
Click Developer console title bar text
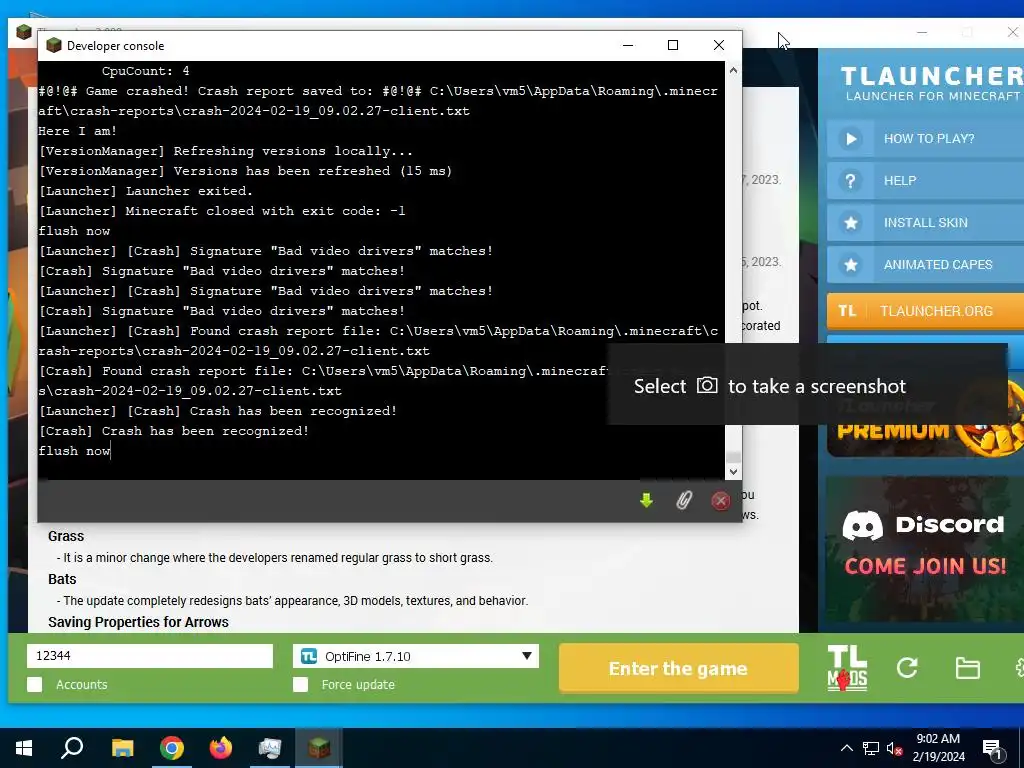[x=116, y=46]
